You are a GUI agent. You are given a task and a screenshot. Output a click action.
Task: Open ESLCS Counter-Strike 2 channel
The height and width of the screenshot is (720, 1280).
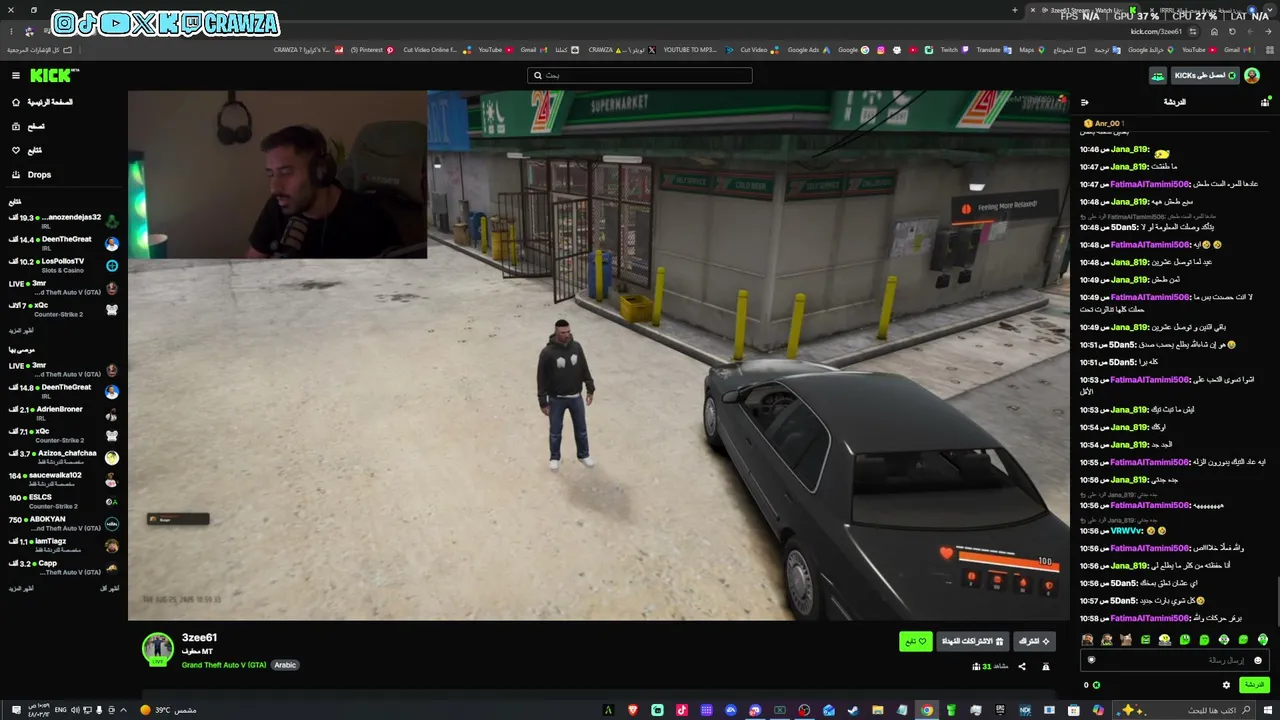[63, 501]
